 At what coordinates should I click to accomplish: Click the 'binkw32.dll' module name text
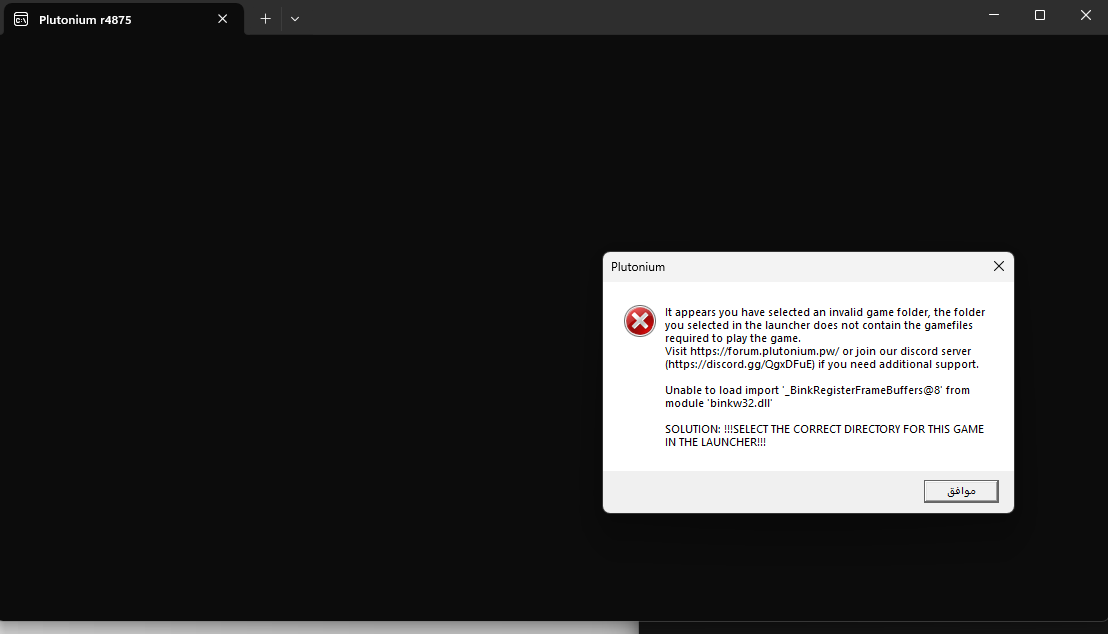click(740, 404)
